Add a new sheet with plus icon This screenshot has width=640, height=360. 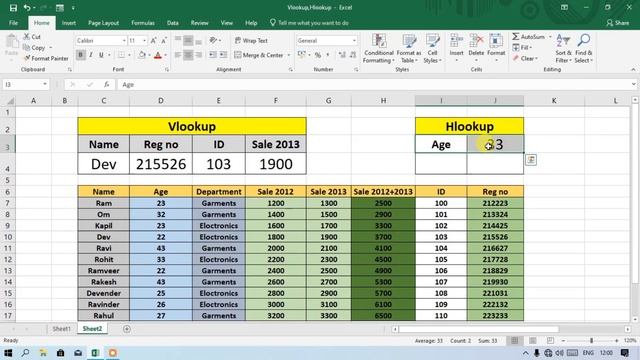[127, 329]
